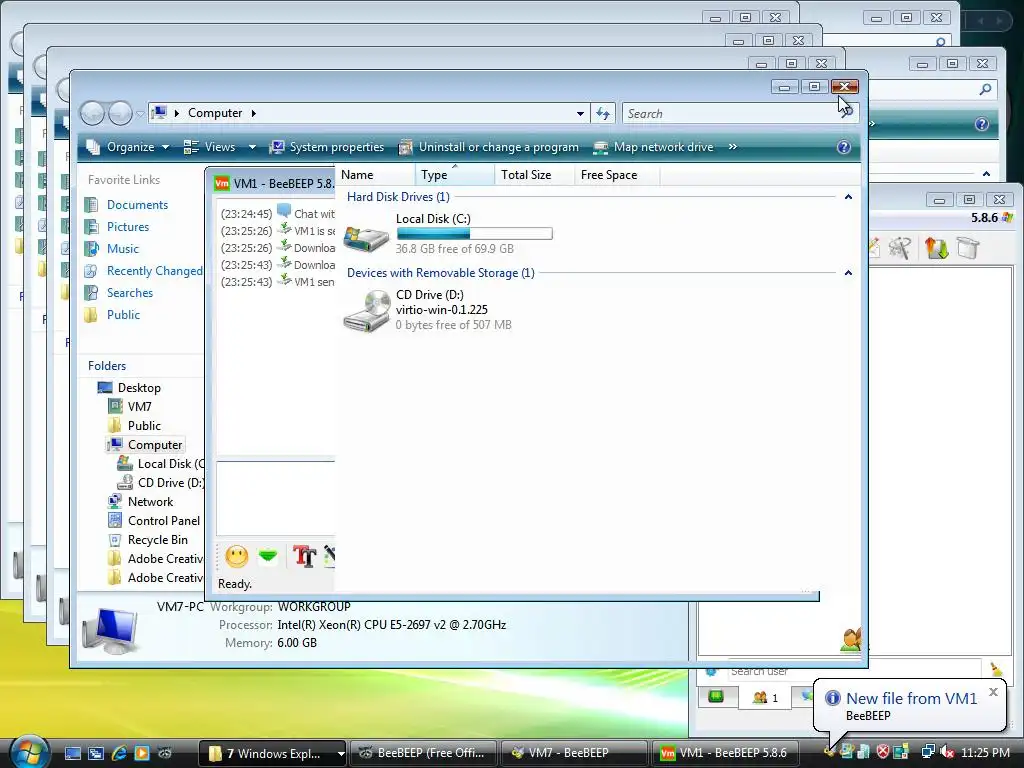Open the emoticon smiley in VM1 BeeBEEP chat
This screenshot has width=1024, height=768.
[x=236, y=556]
